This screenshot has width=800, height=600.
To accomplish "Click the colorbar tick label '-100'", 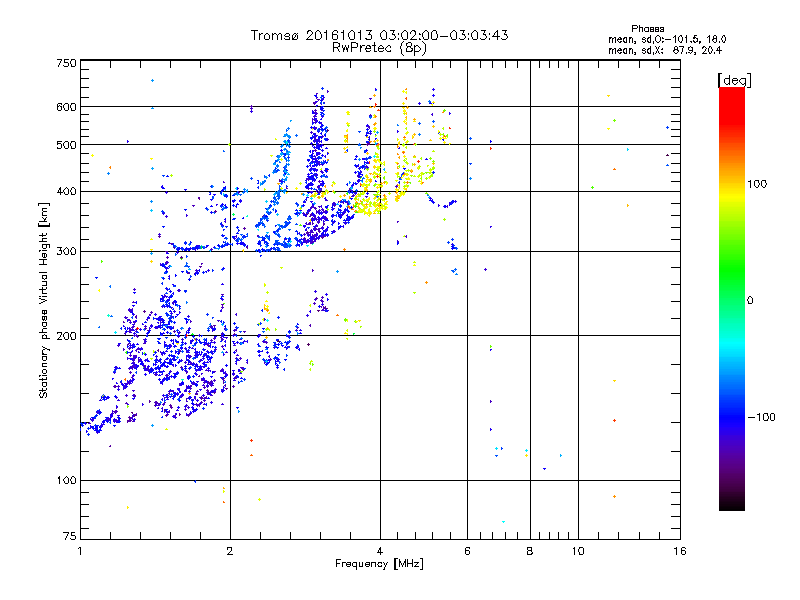I will pyautogui.click(x=761, y=417).
